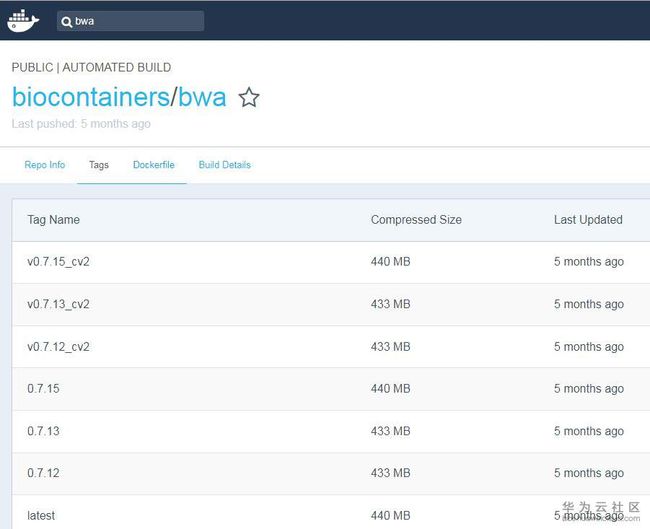The image size is (650, 529).
Task: View the Build Details tab
Action: (225, 165)
